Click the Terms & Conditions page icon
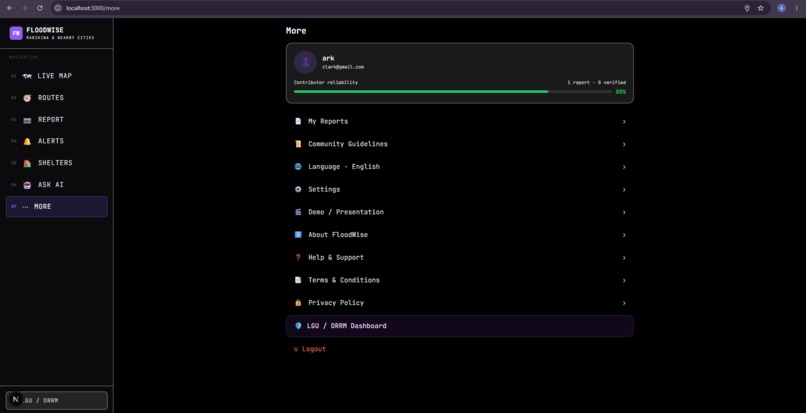Image resolution: width=806 pixels, height=413 pixels. point(298,280)
